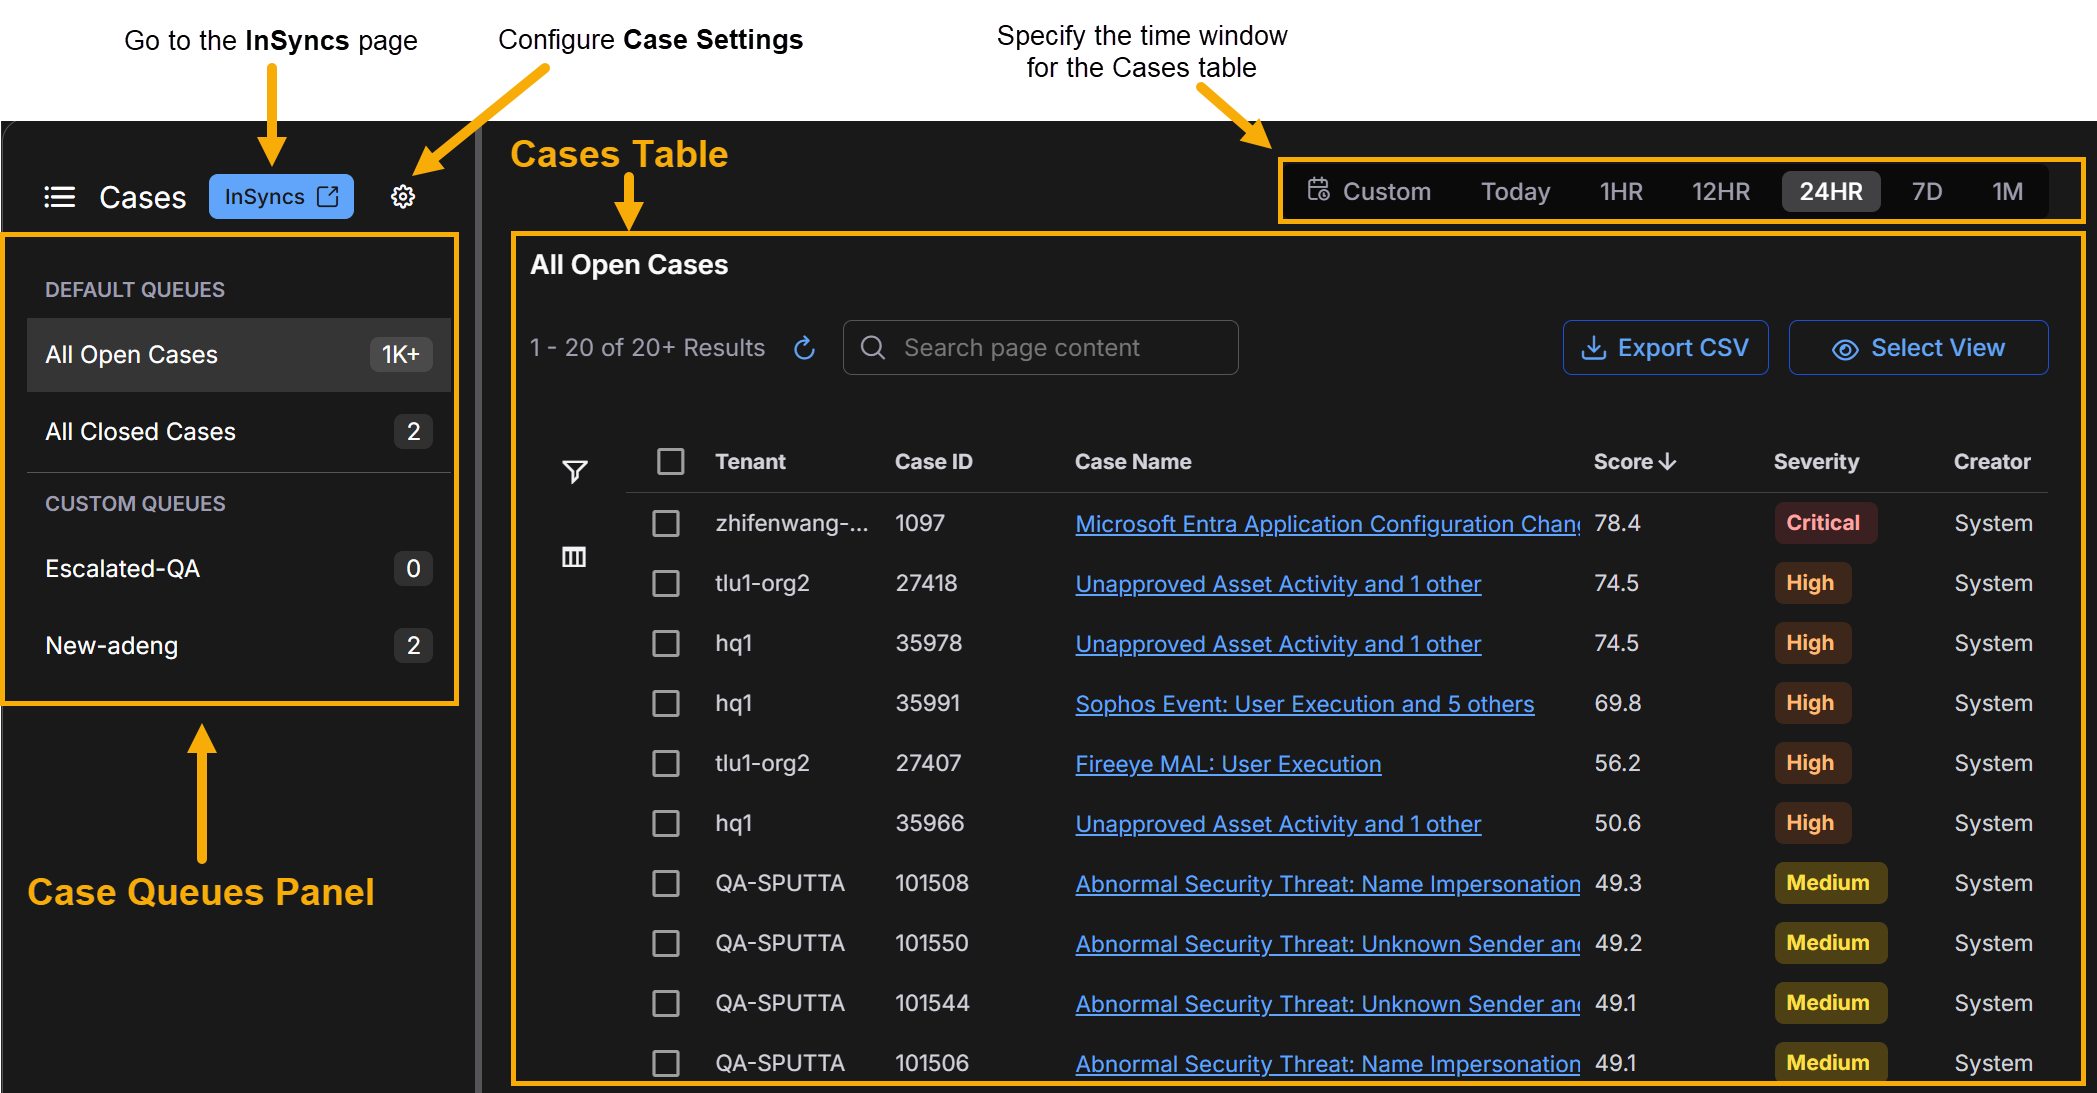
Task: Click the calendar icon beside Custom
Action: (1318, 190)
